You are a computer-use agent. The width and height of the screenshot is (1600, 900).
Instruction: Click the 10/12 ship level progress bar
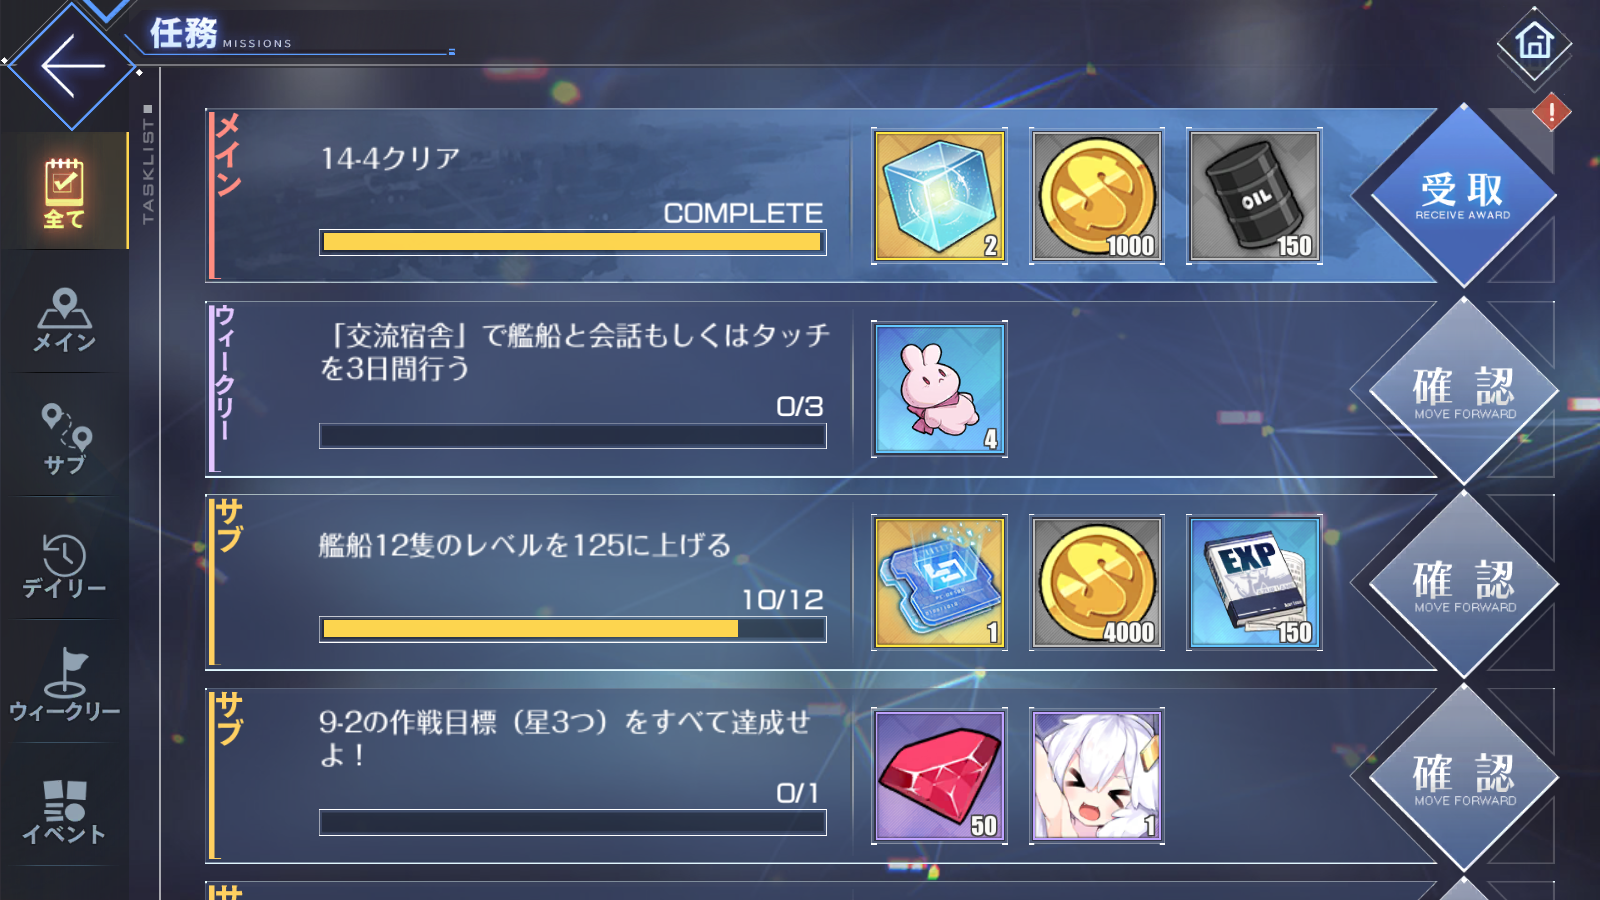pyautogui.click(x=573, y=629)
